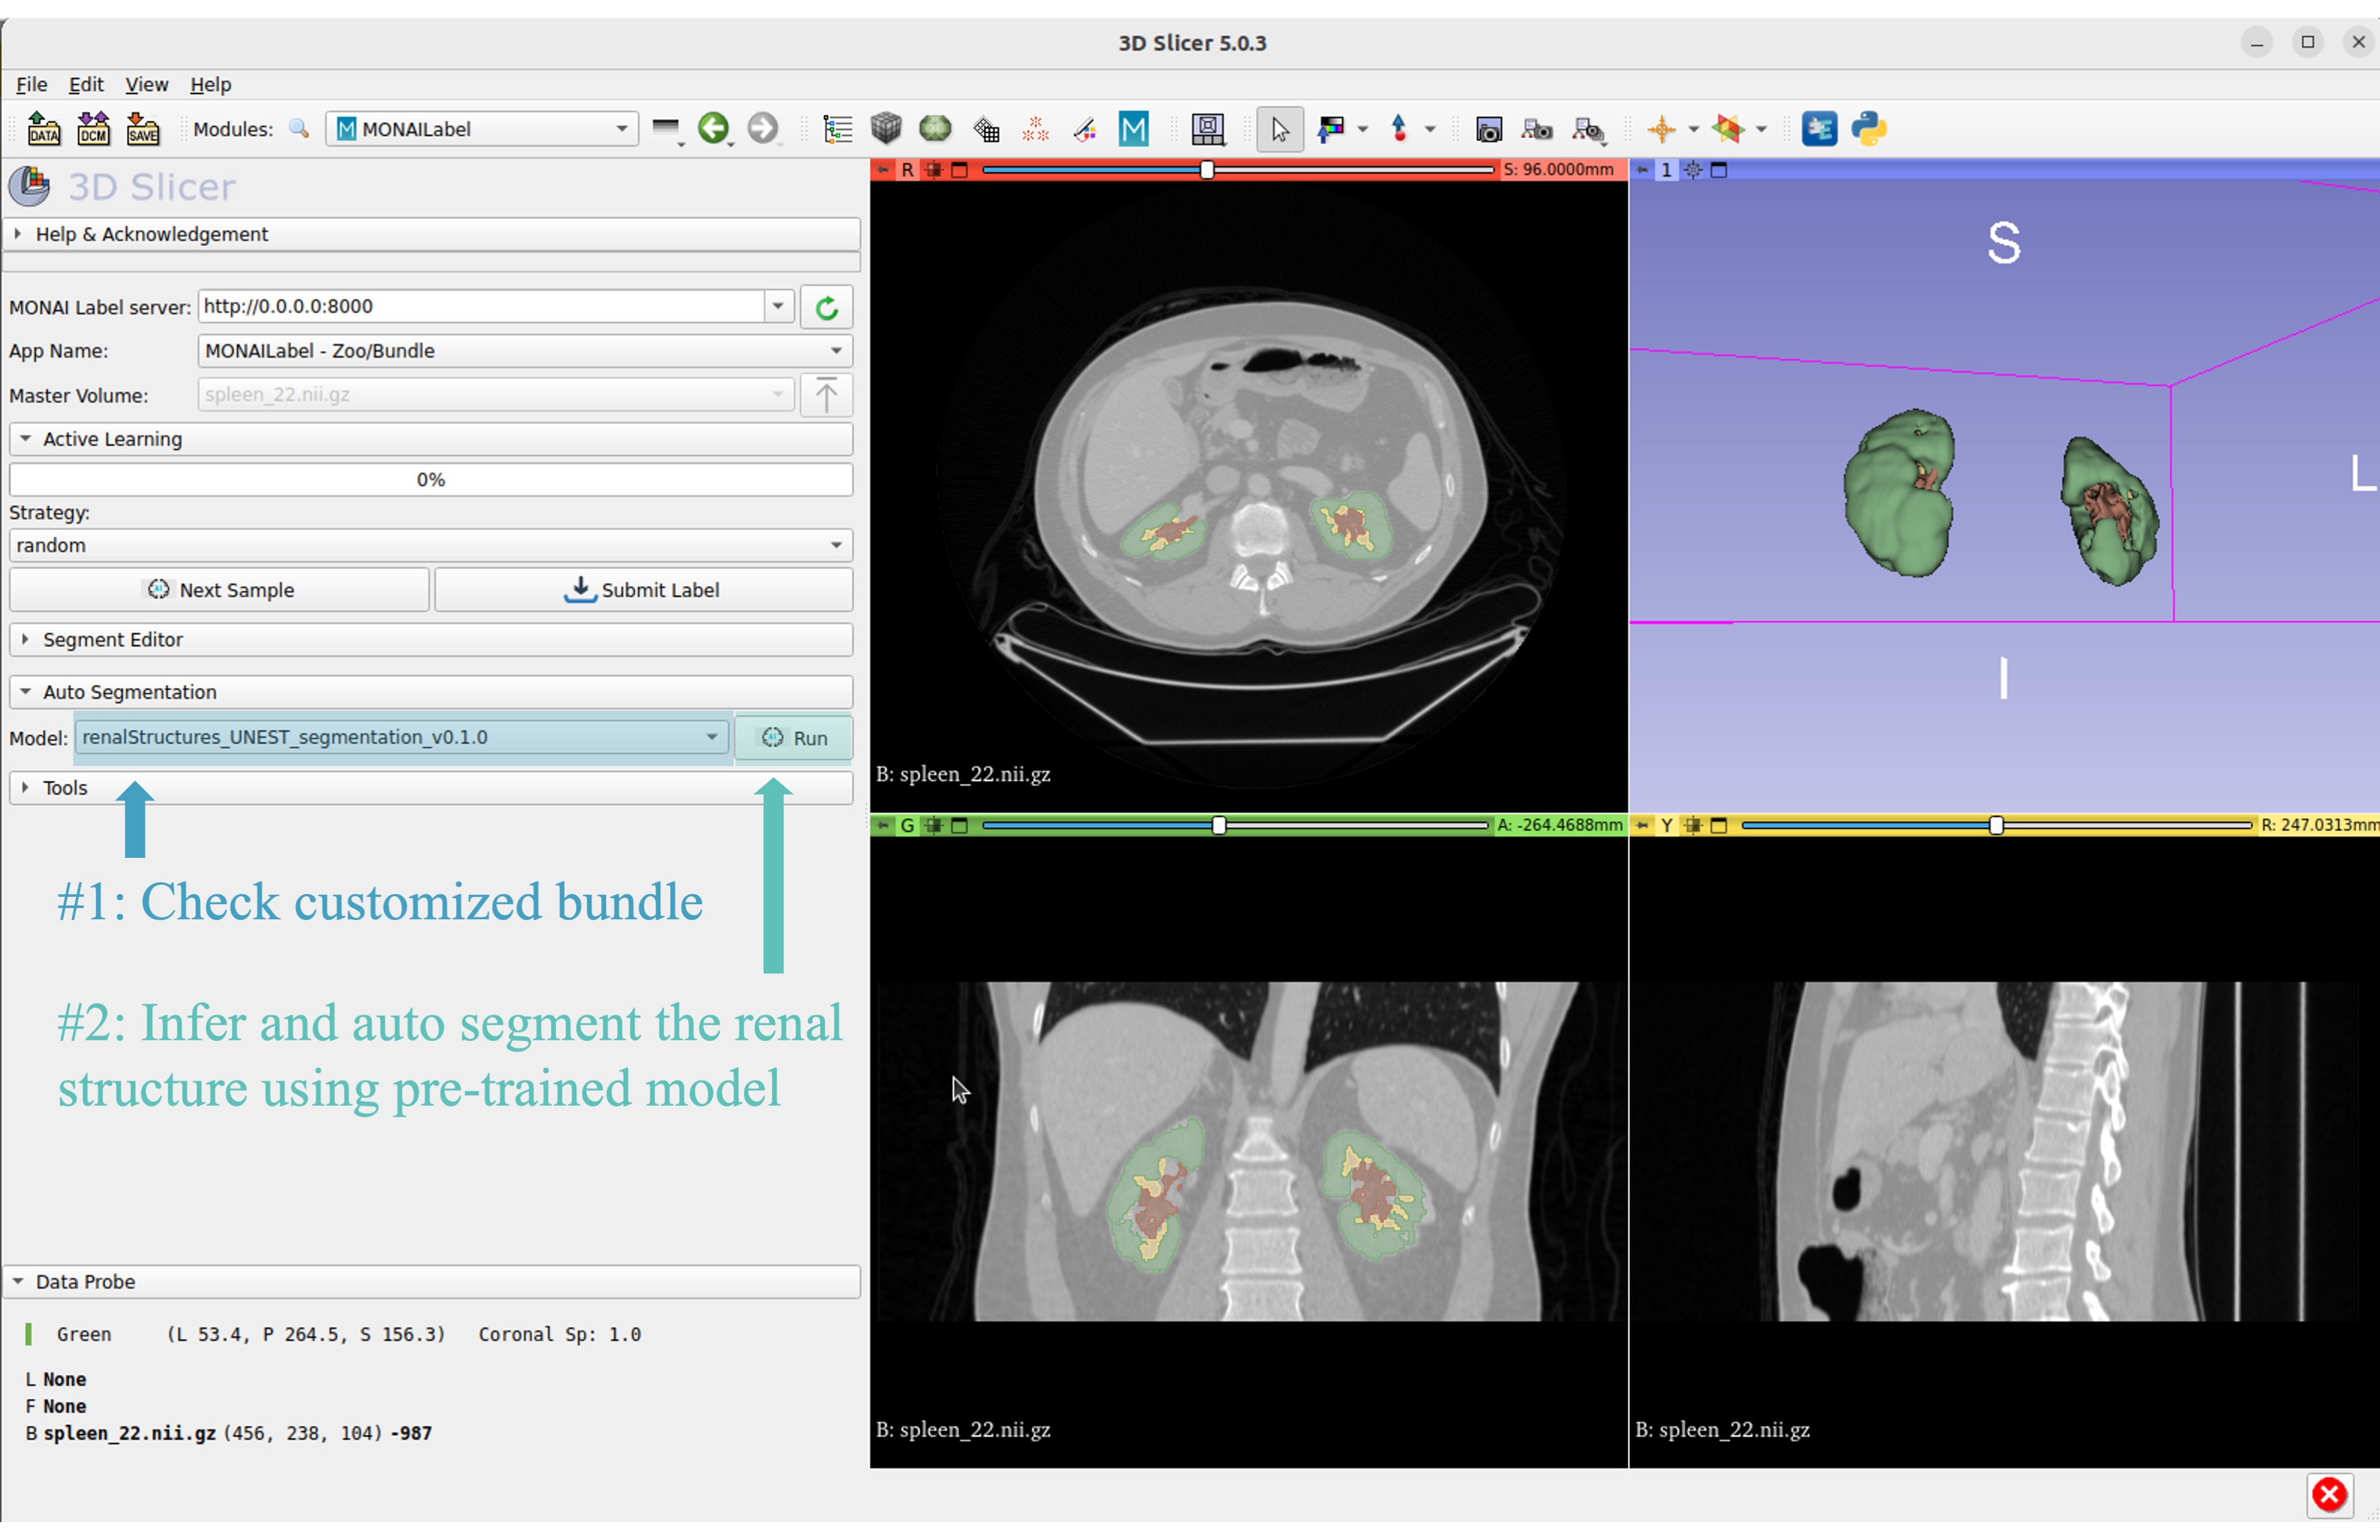Open the File menu
Image resolution: width=2380 pixels, height=1540 pixels.
(31, 84)
